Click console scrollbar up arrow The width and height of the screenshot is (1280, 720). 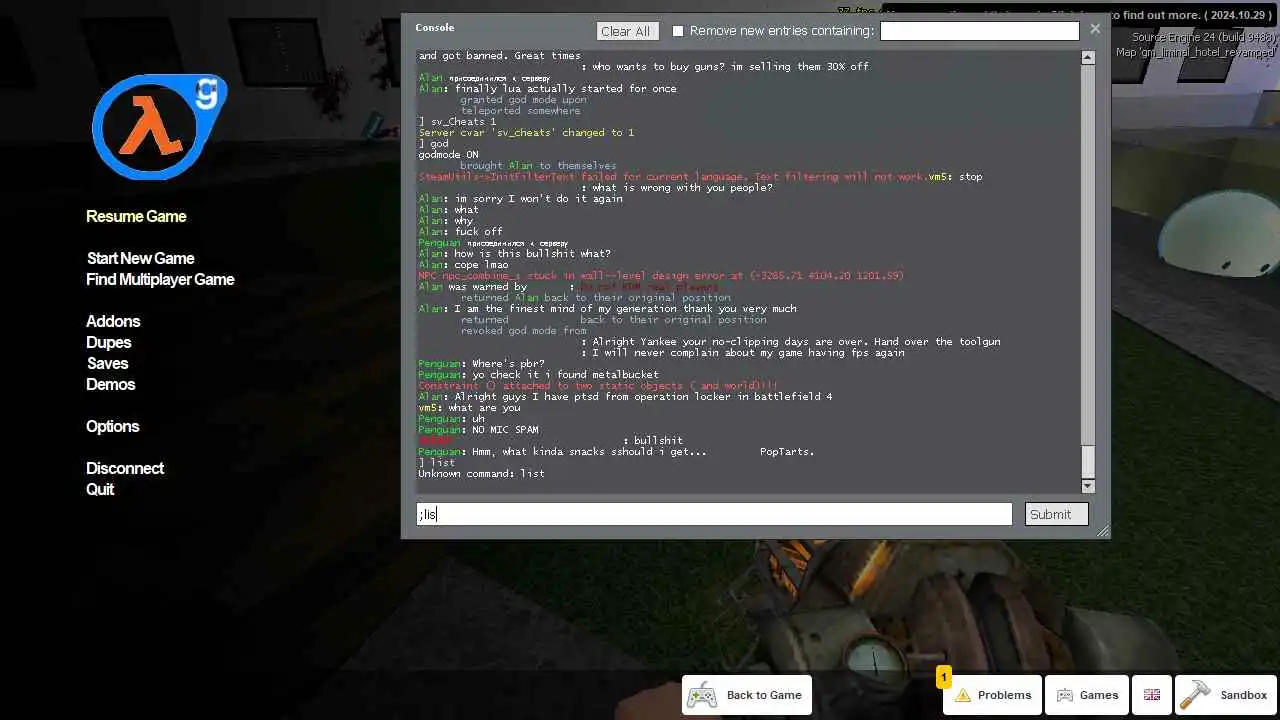coord(1088,58)
